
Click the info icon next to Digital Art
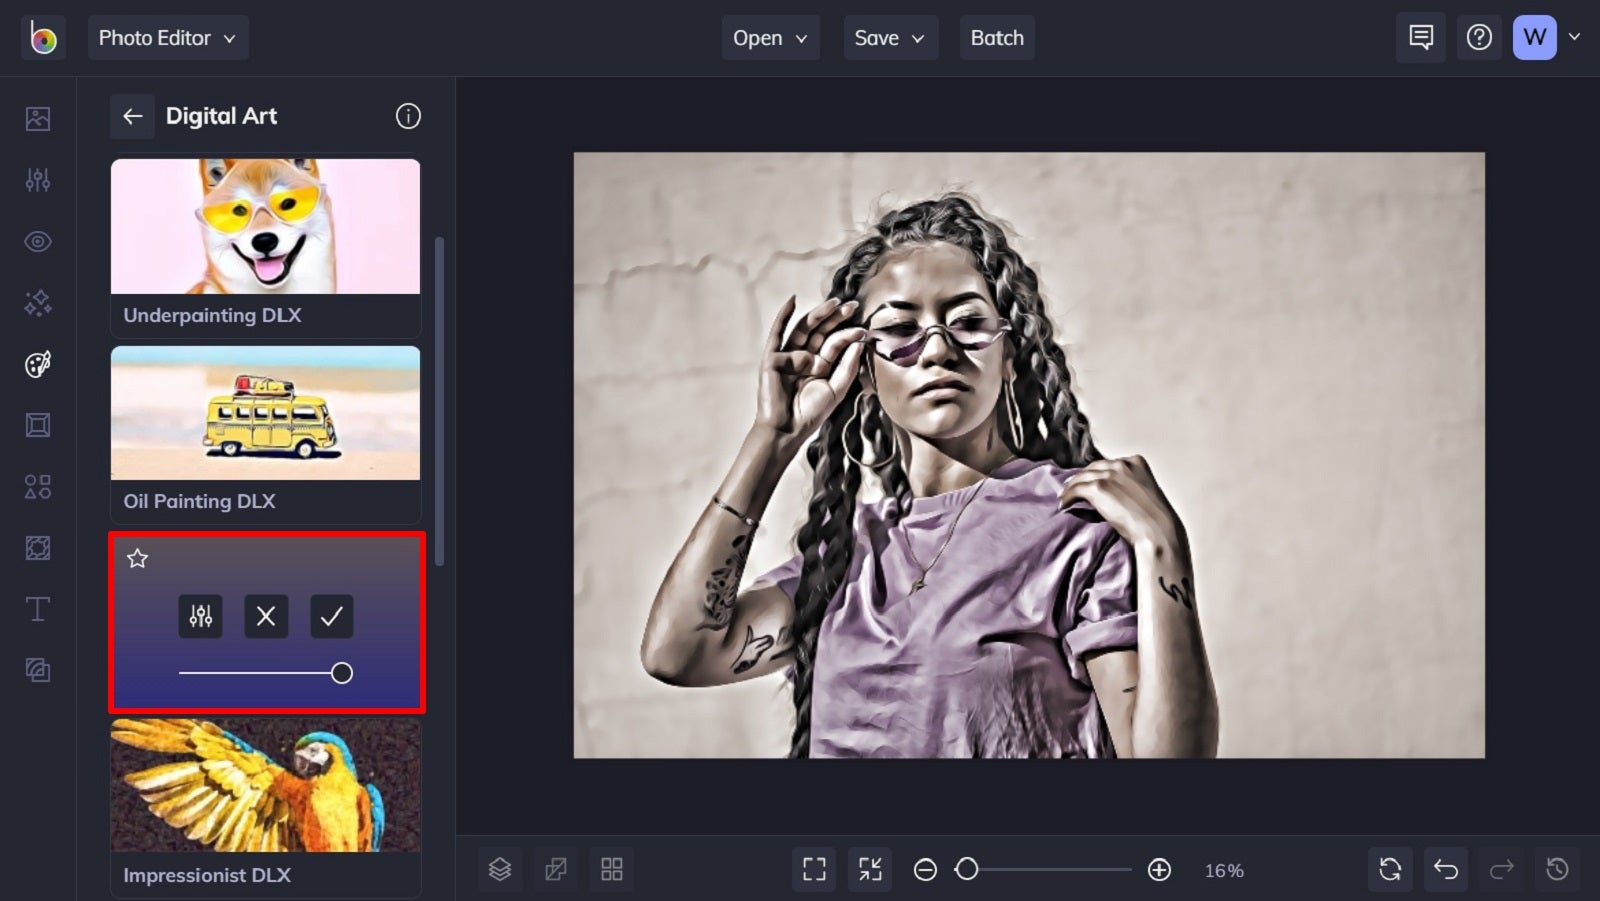pos(408,116)
